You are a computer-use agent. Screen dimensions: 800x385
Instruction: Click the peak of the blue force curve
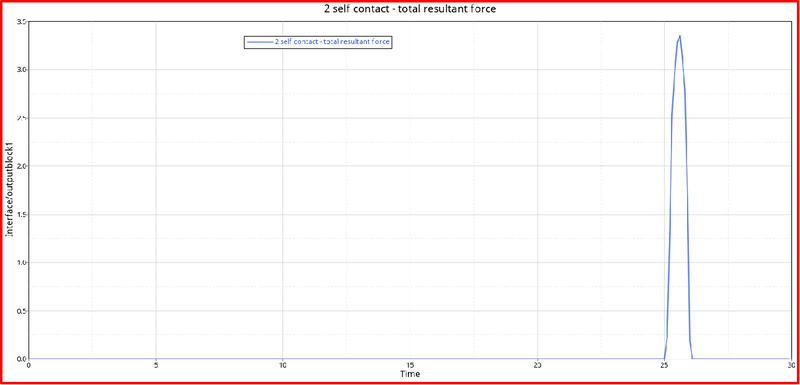coord(680,36)
